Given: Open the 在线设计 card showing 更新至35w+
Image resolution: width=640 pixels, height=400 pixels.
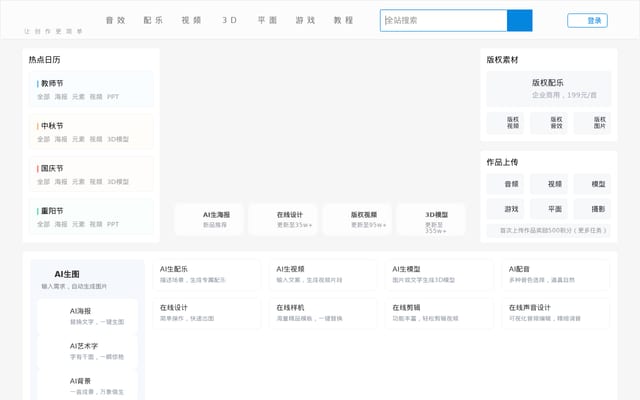Looking at the screenshot, I should point(282,219).
